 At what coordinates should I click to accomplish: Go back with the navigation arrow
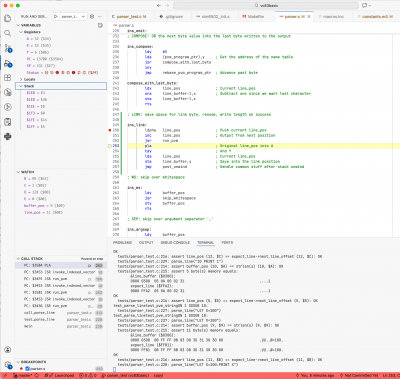[159, 5]
